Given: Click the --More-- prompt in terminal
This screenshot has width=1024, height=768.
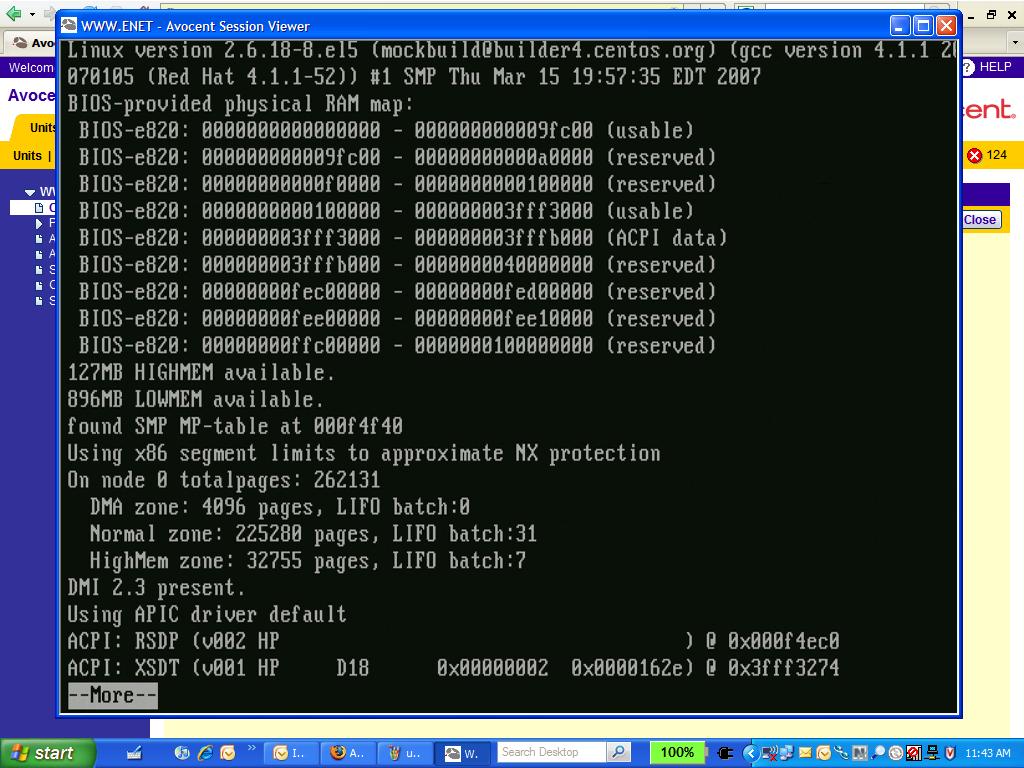Looking at the screenshot, I should coord(112,695).
